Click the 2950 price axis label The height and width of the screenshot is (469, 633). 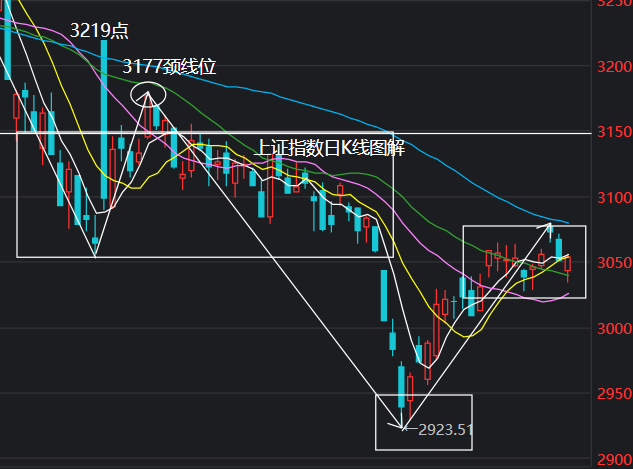(x=615, y=394)
